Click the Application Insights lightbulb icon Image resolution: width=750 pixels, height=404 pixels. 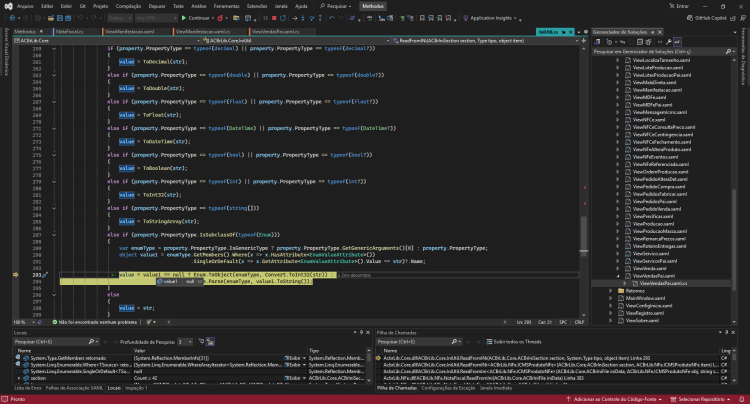[465, 18]
